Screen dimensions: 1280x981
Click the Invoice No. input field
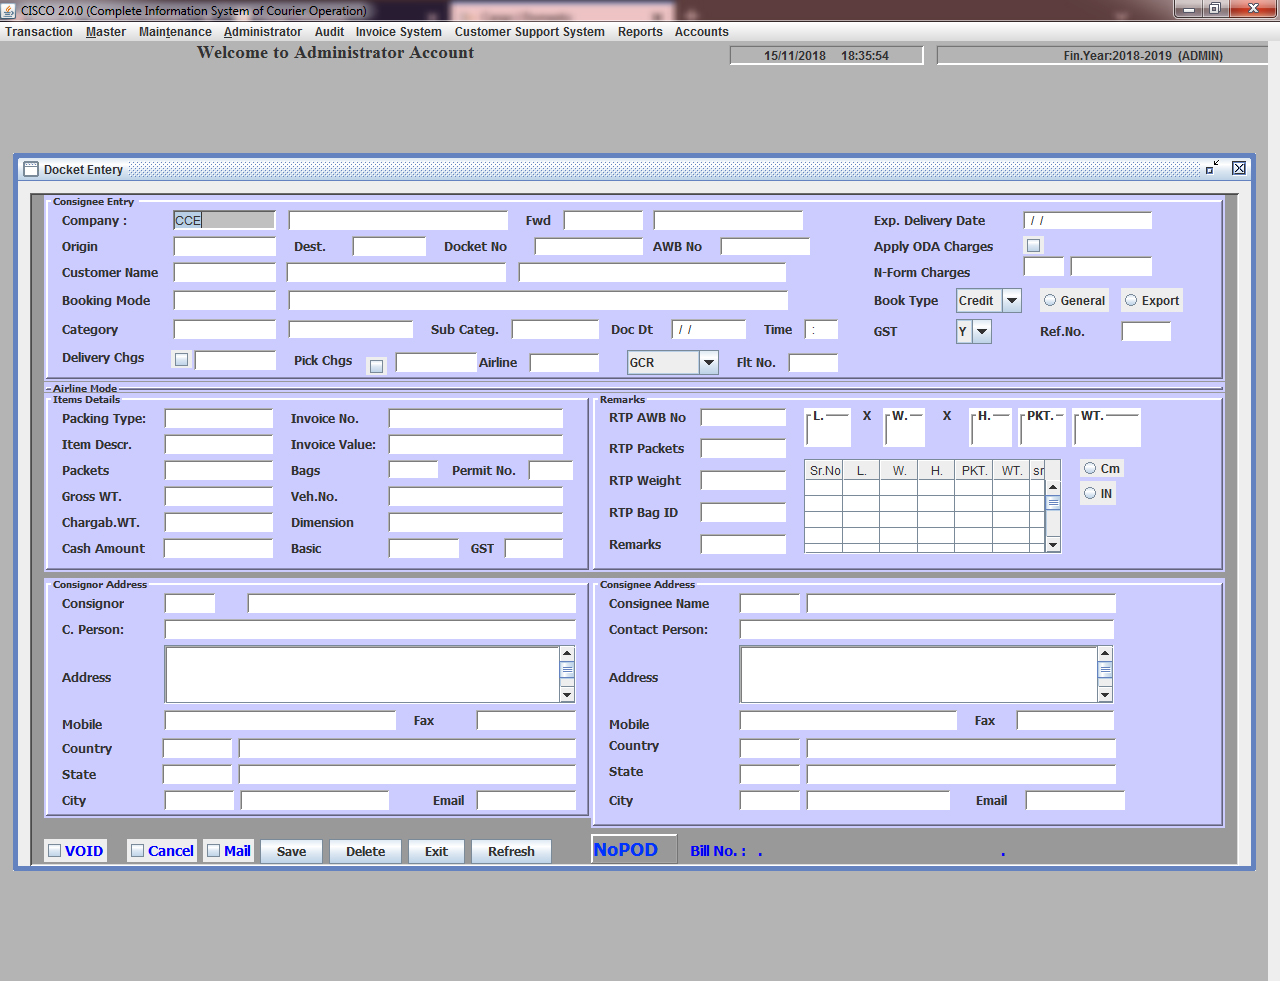coord(476,418)
